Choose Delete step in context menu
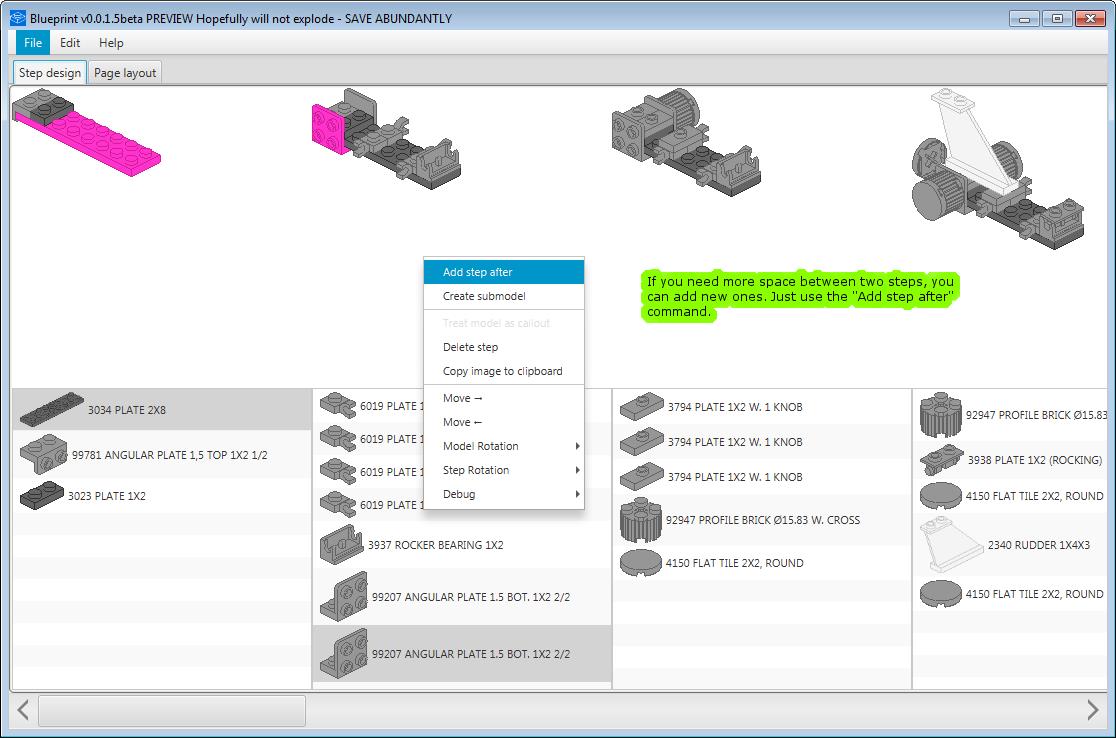 [504, 347]
